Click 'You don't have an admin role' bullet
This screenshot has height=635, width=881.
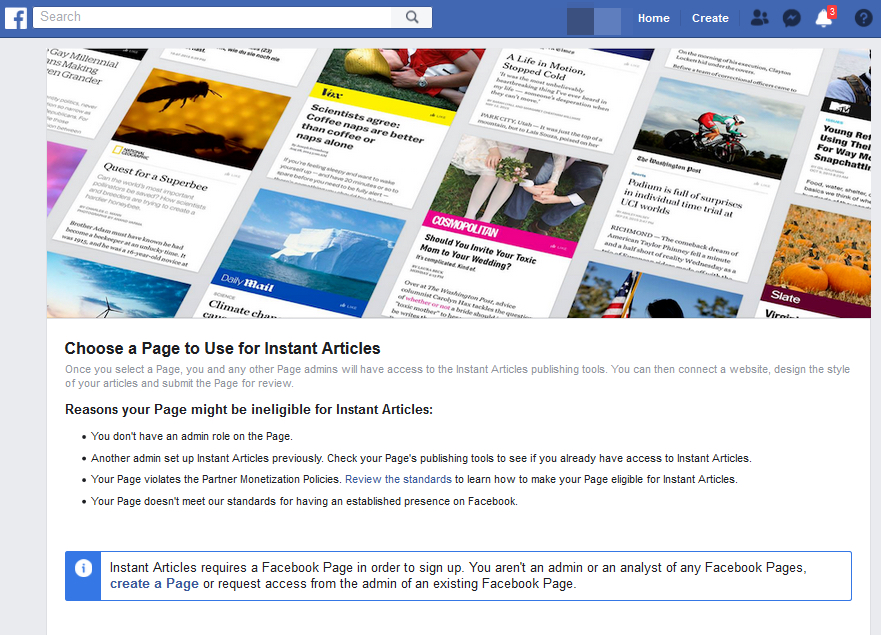tap(192, 436)
